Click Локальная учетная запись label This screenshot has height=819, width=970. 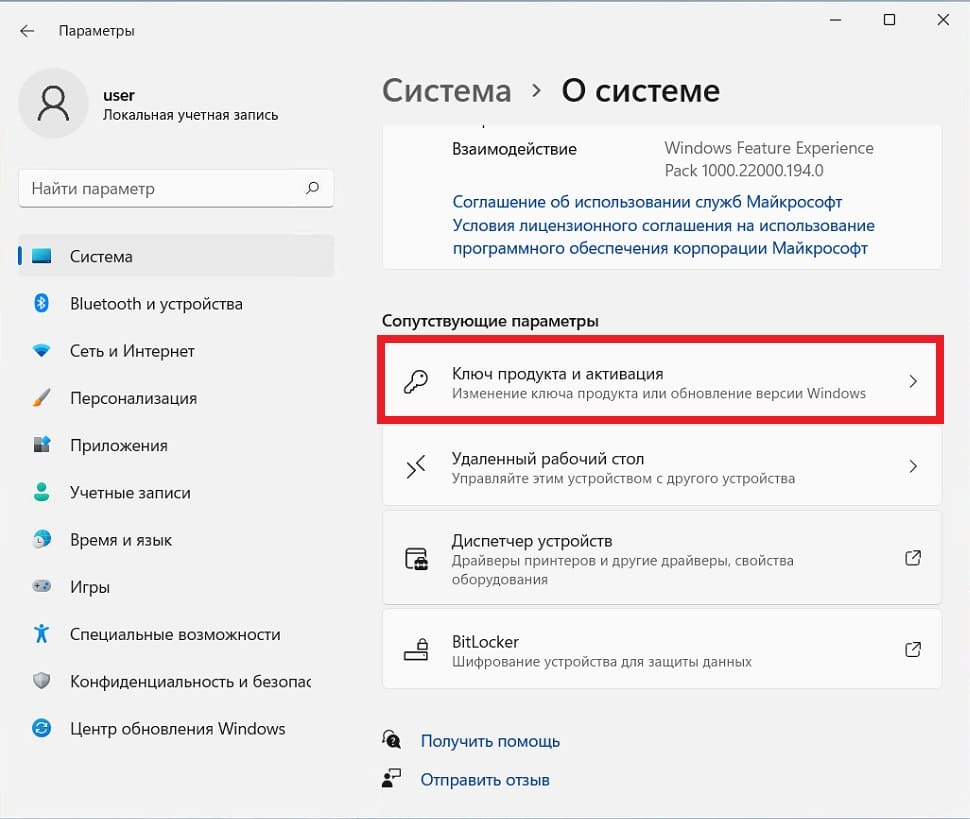(191, 115)
